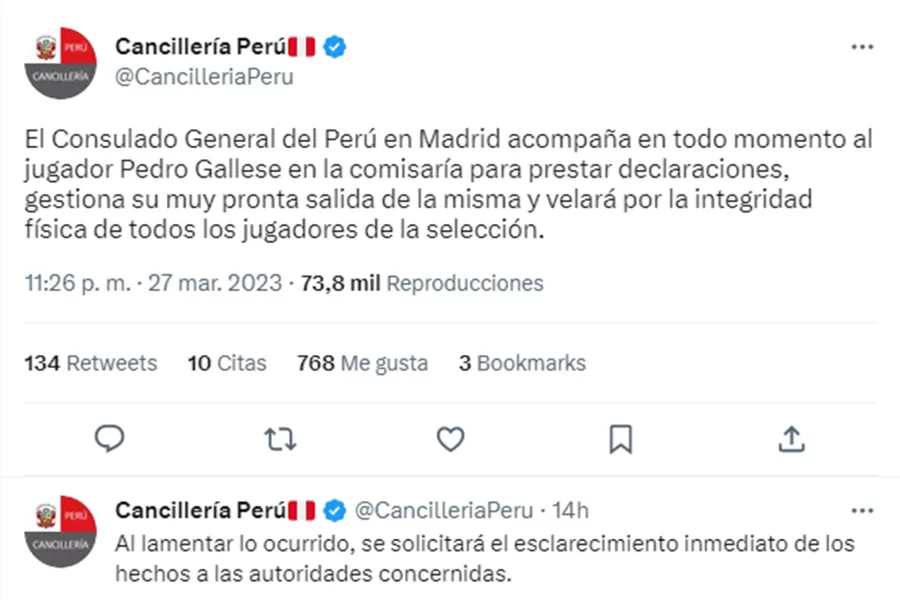This screenshot has width=900, height=600.
Task: Like the main tweet
Action: coord(450,438)
